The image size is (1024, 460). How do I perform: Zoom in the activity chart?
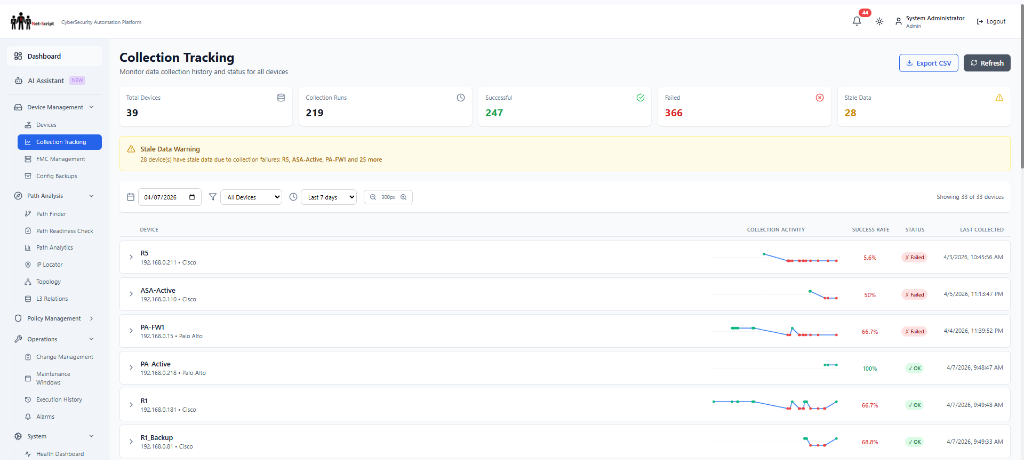tap(403, 197)
